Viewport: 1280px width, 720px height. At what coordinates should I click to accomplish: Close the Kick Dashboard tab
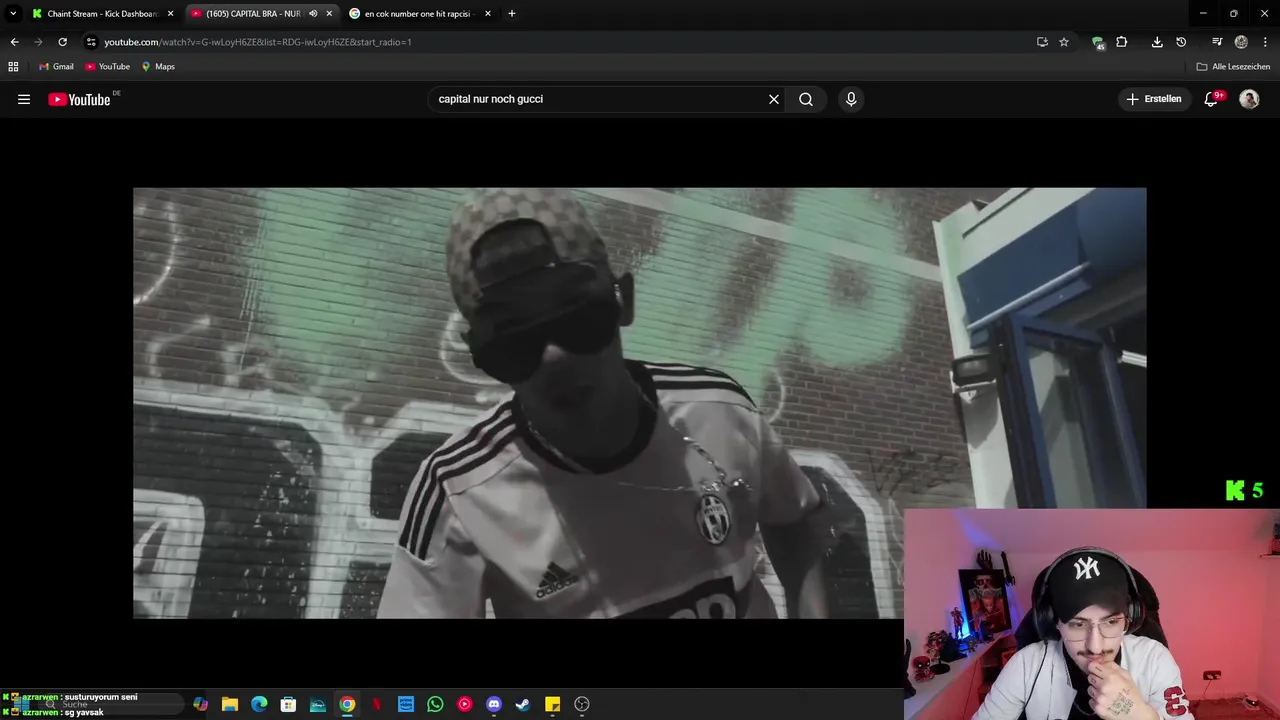pyautogui.click(x=170, y=14)
